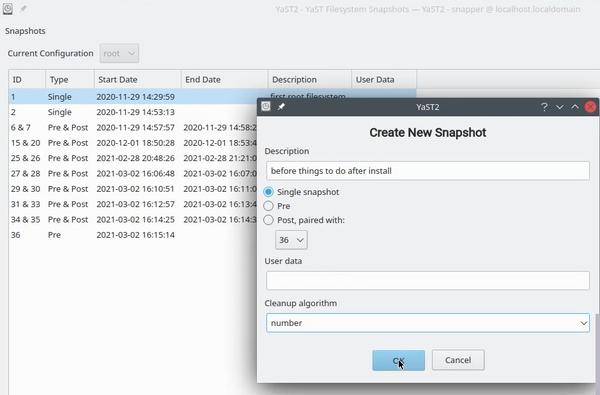Click the pin icon in main Snapshots window titlebar
600x395 pixels.
(23, 8)
